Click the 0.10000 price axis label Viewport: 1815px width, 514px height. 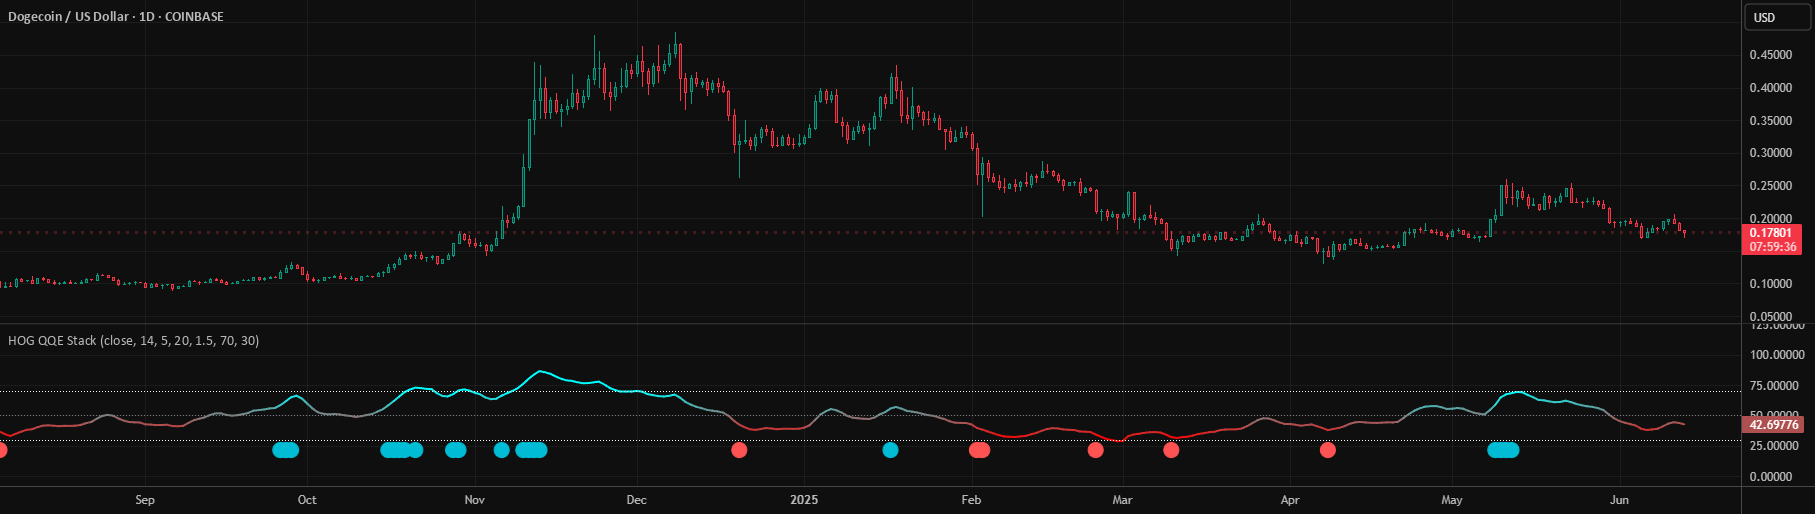[1771, 284]
